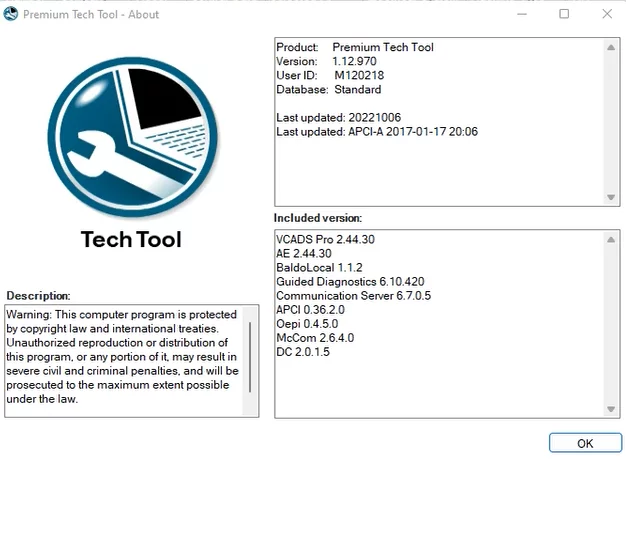Click the OK button
Viewport: 626px width, 551px height.
tap(585, 443)
